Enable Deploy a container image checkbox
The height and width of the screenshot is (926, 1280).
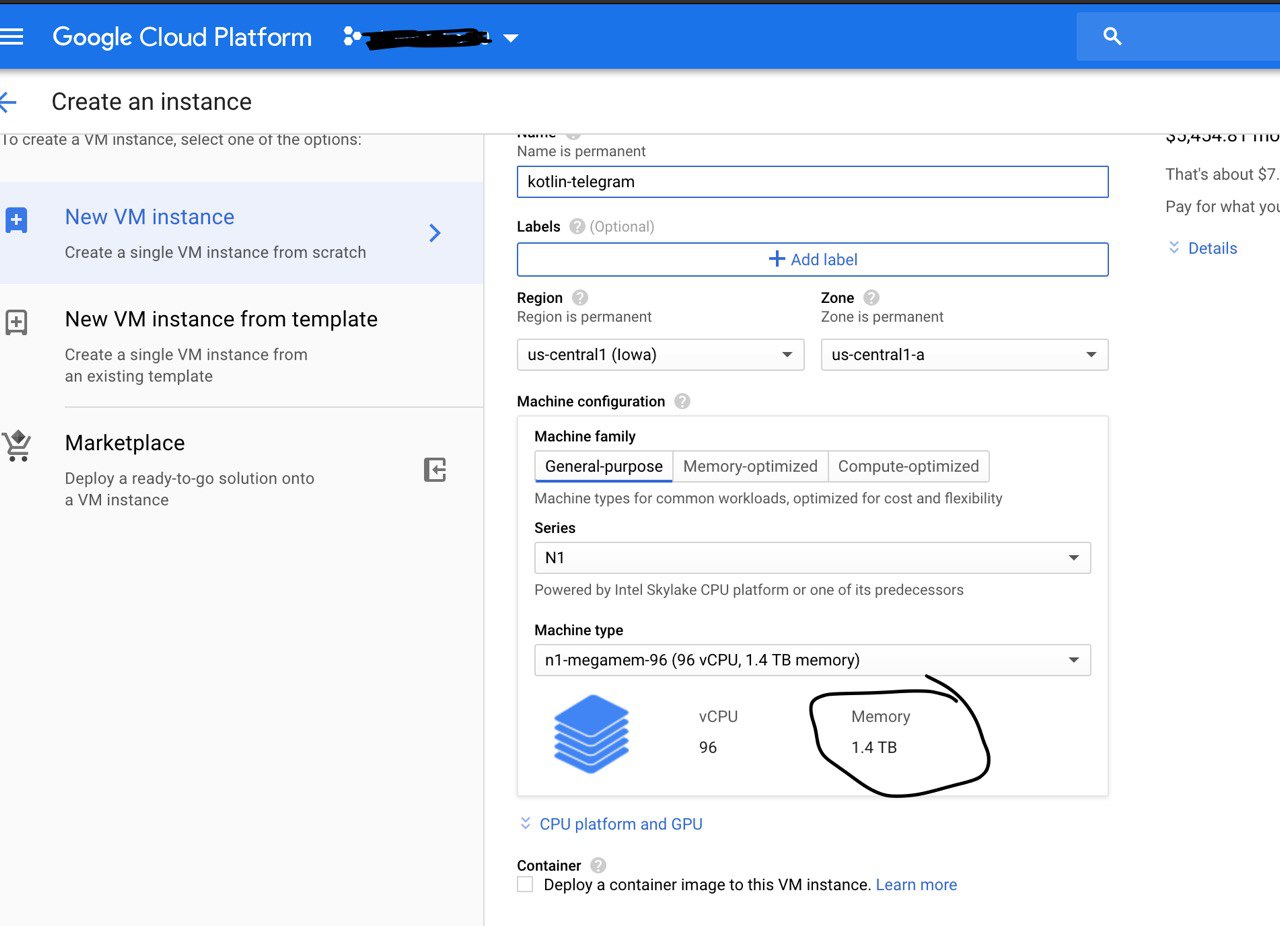click(x=525, y=885)
